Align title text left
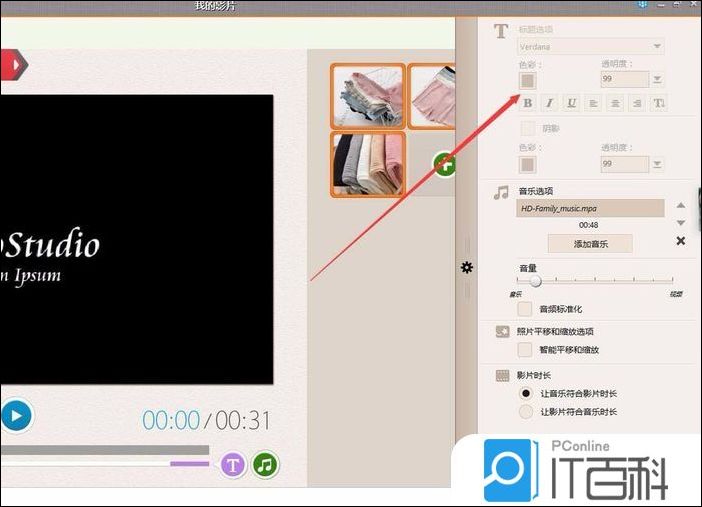Image resolution: width=702 pixels, height=507 pixels. 593,103
